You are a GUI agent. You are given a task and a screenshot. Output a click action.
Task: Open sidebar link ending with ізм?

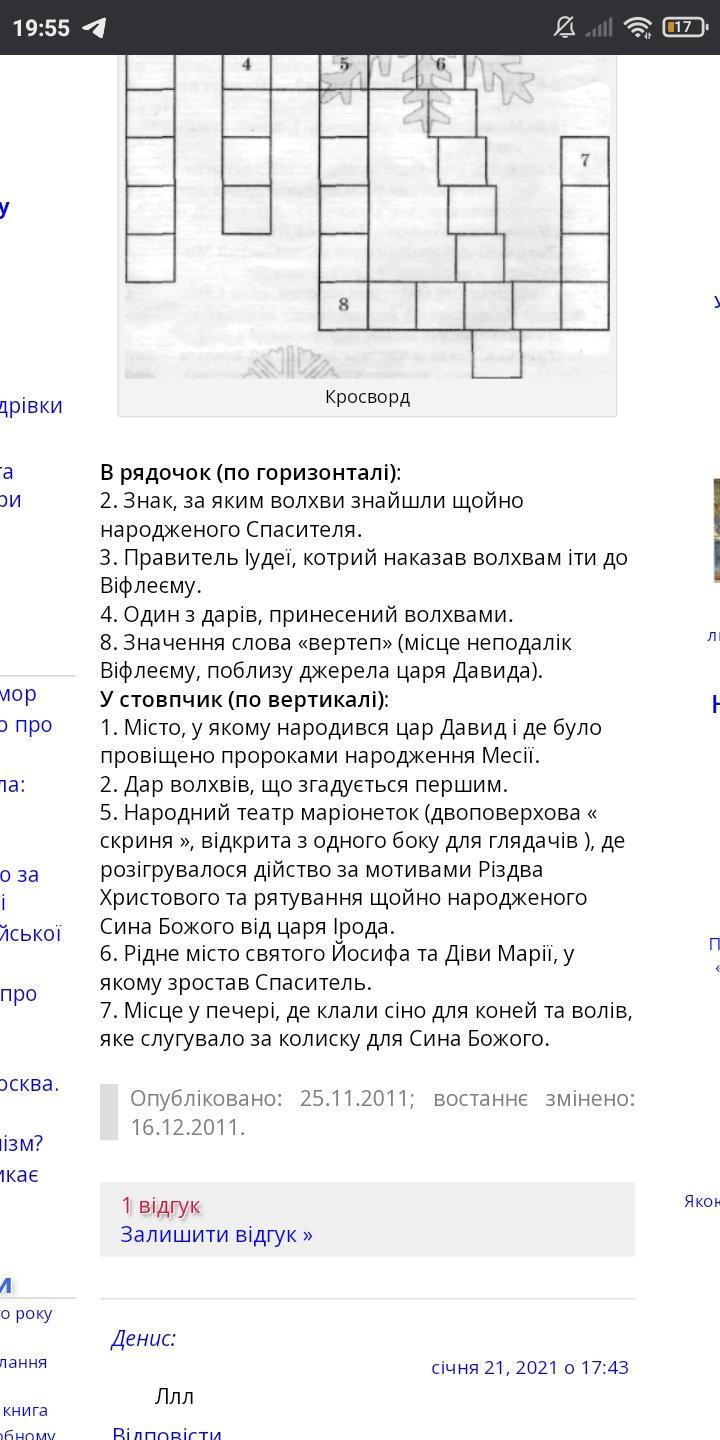[21, 1143]
